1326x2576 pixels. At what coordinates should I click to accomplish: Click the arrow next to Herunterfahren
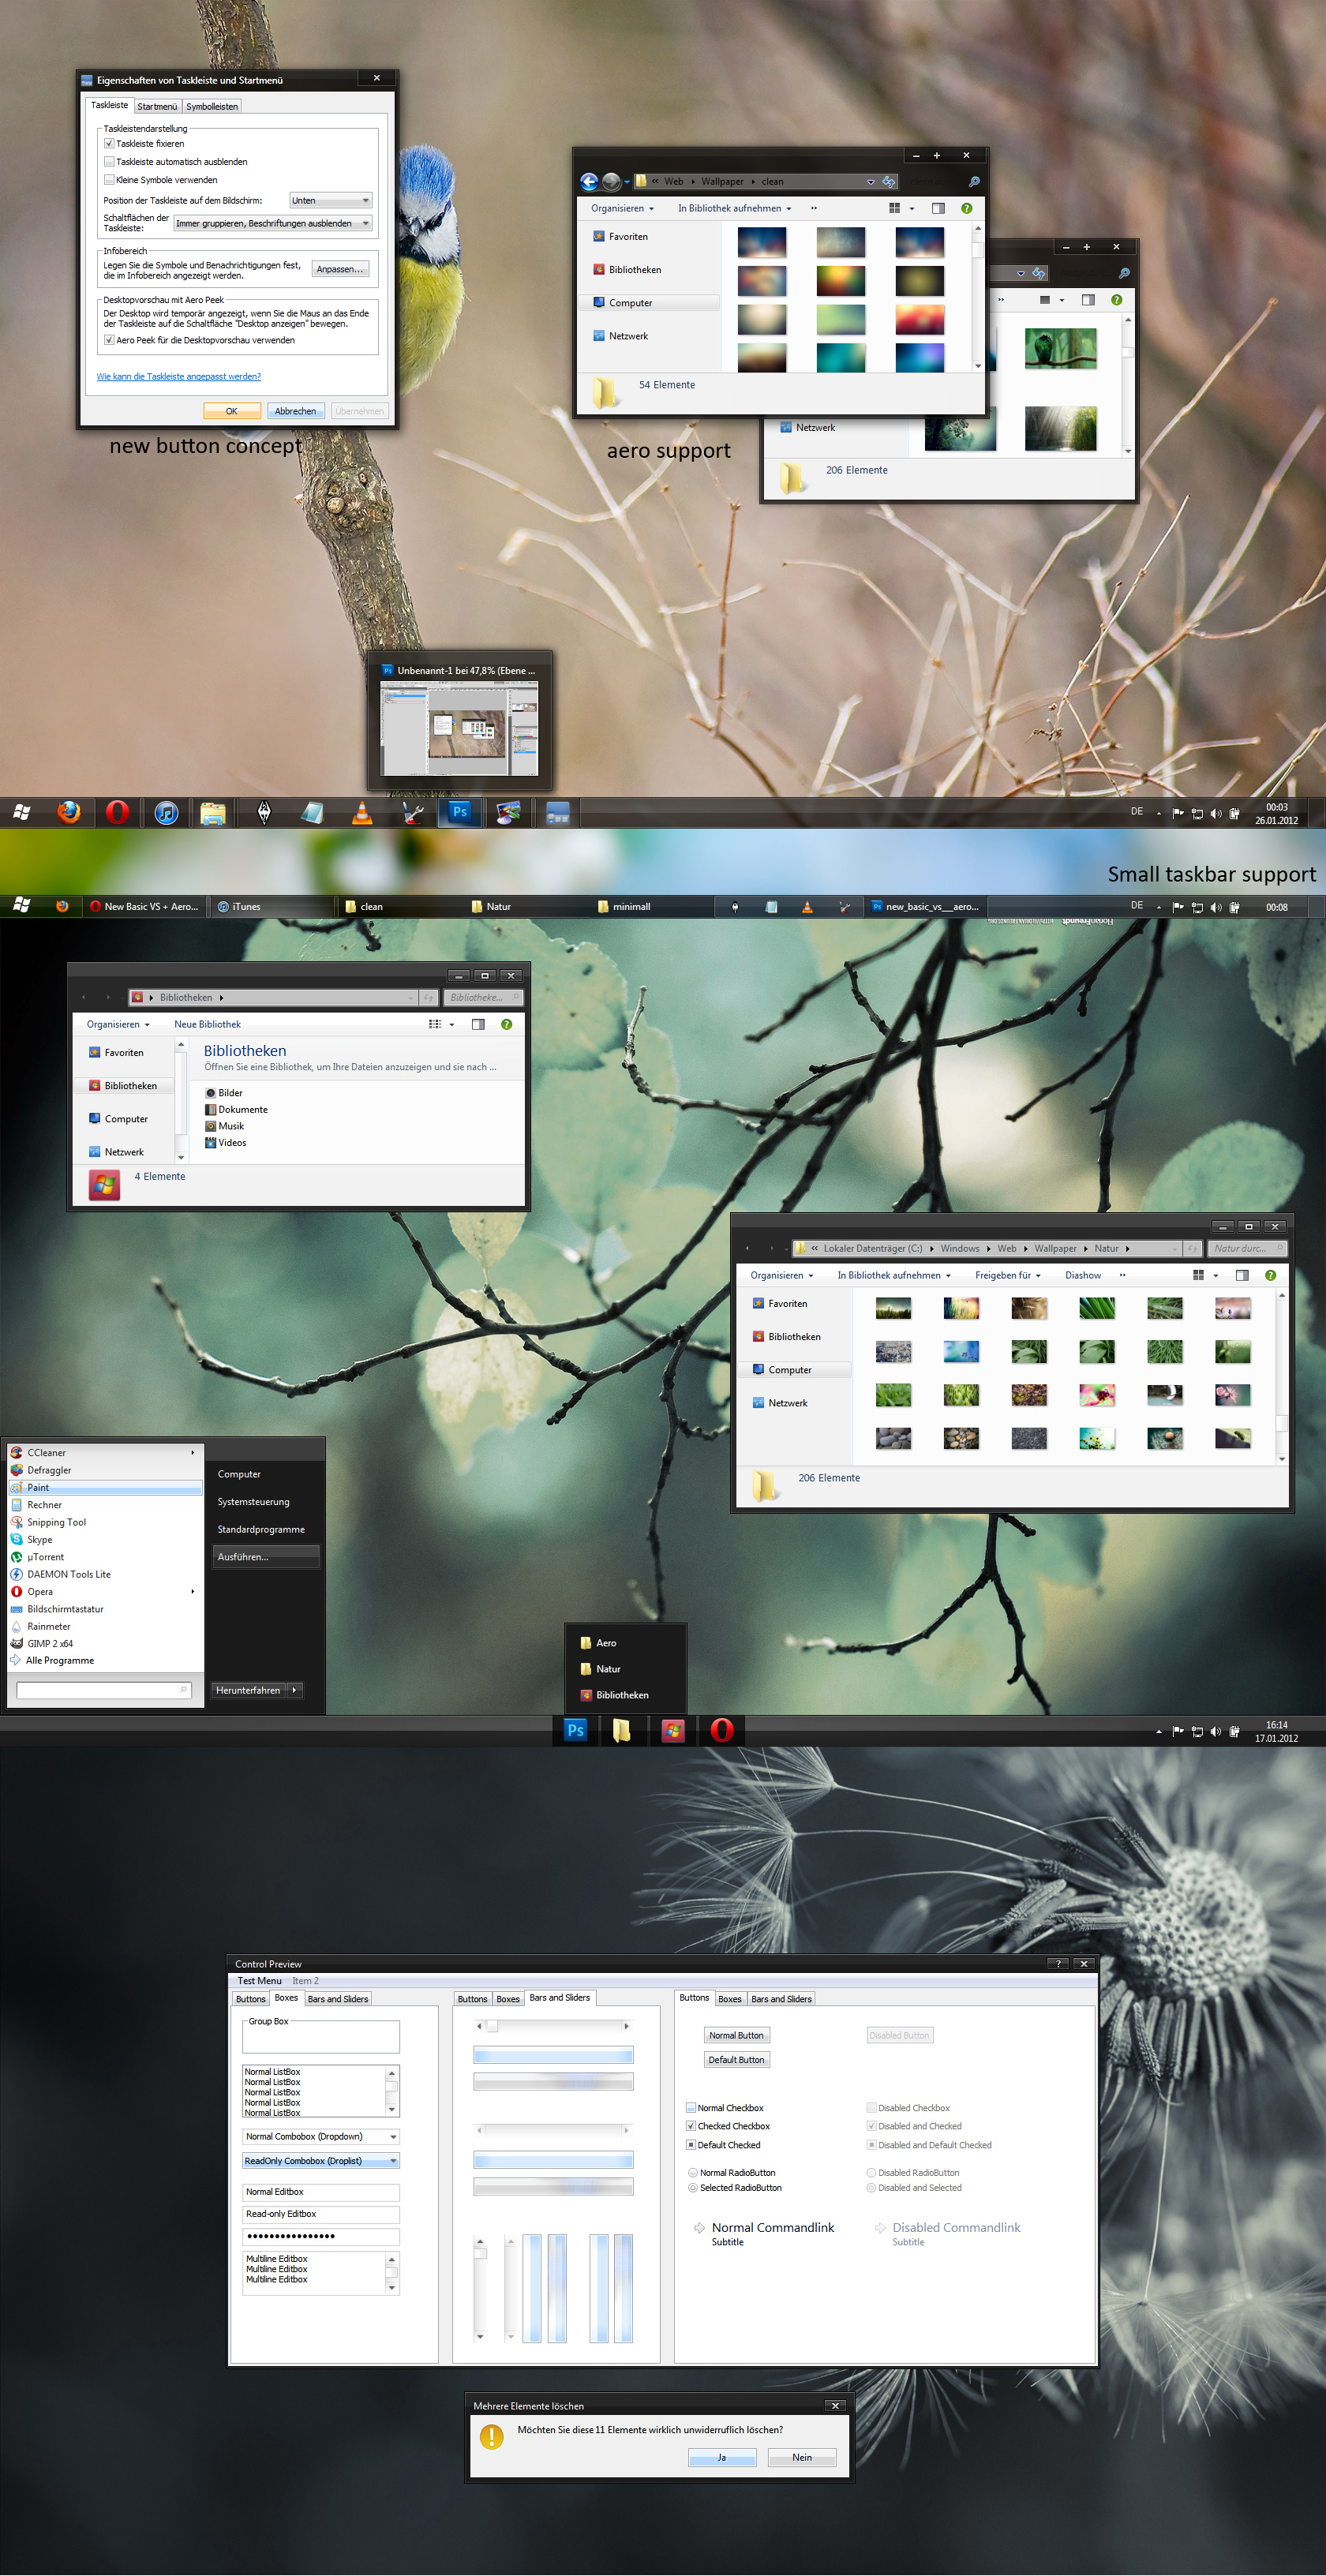pos(294,1690)
